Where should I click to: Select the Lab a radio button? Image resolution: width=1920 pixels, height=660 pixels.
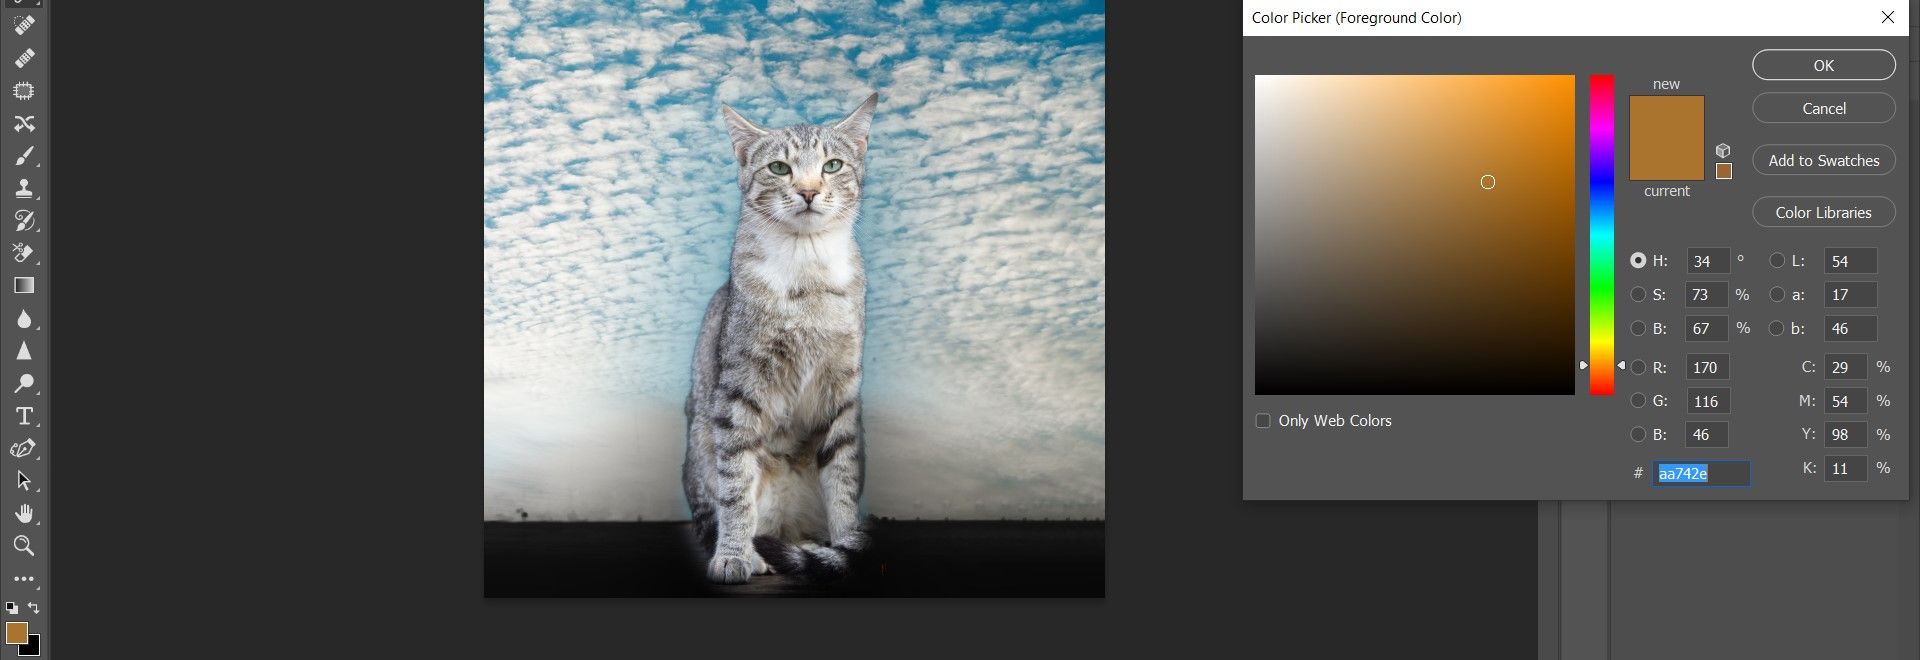[x=1777, y=294]
